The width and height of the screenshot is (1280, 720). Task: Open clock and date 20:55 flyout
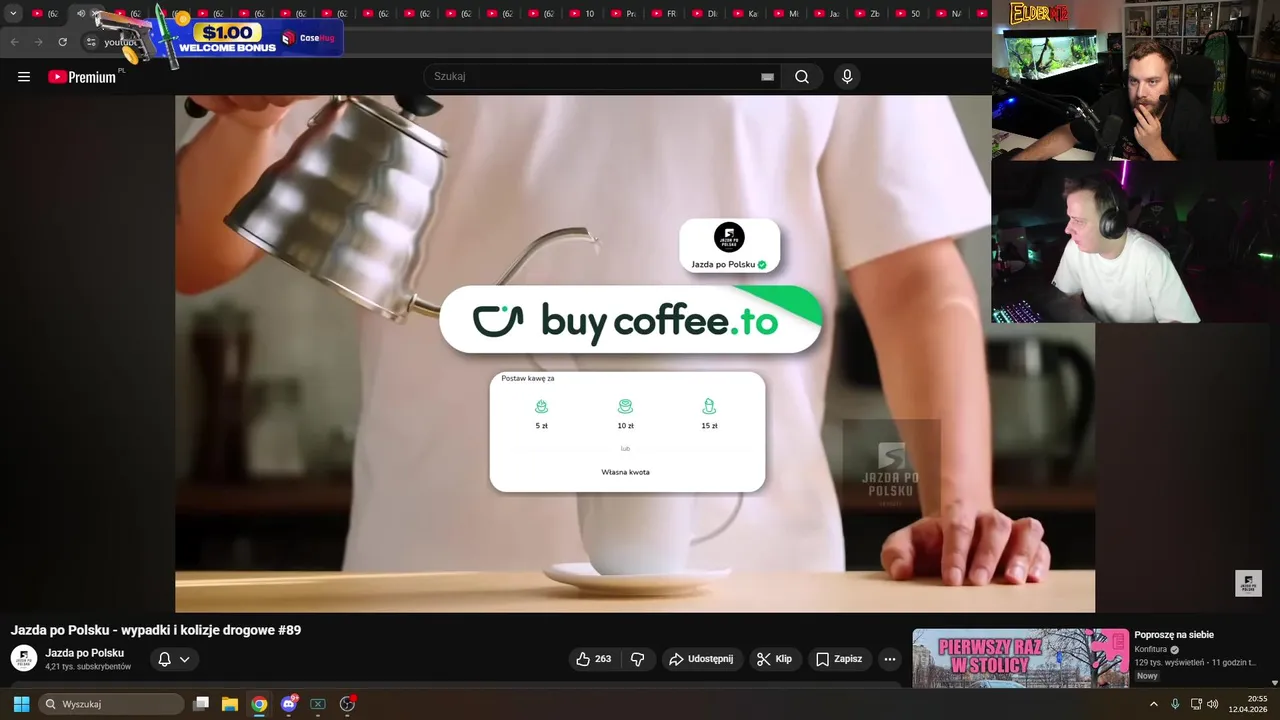tap(1249, 704)
